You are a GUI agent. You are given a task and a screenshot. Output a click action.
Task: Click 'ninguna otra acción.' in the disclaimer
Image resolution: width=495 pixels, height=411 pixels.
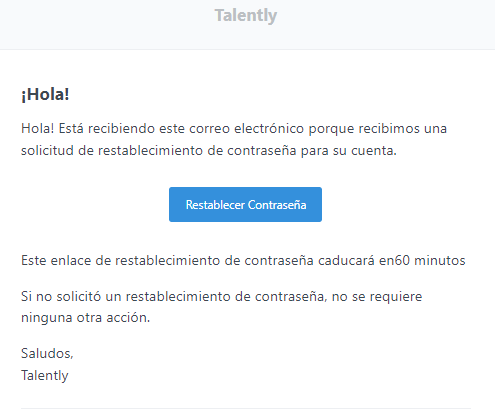point(86,317)
